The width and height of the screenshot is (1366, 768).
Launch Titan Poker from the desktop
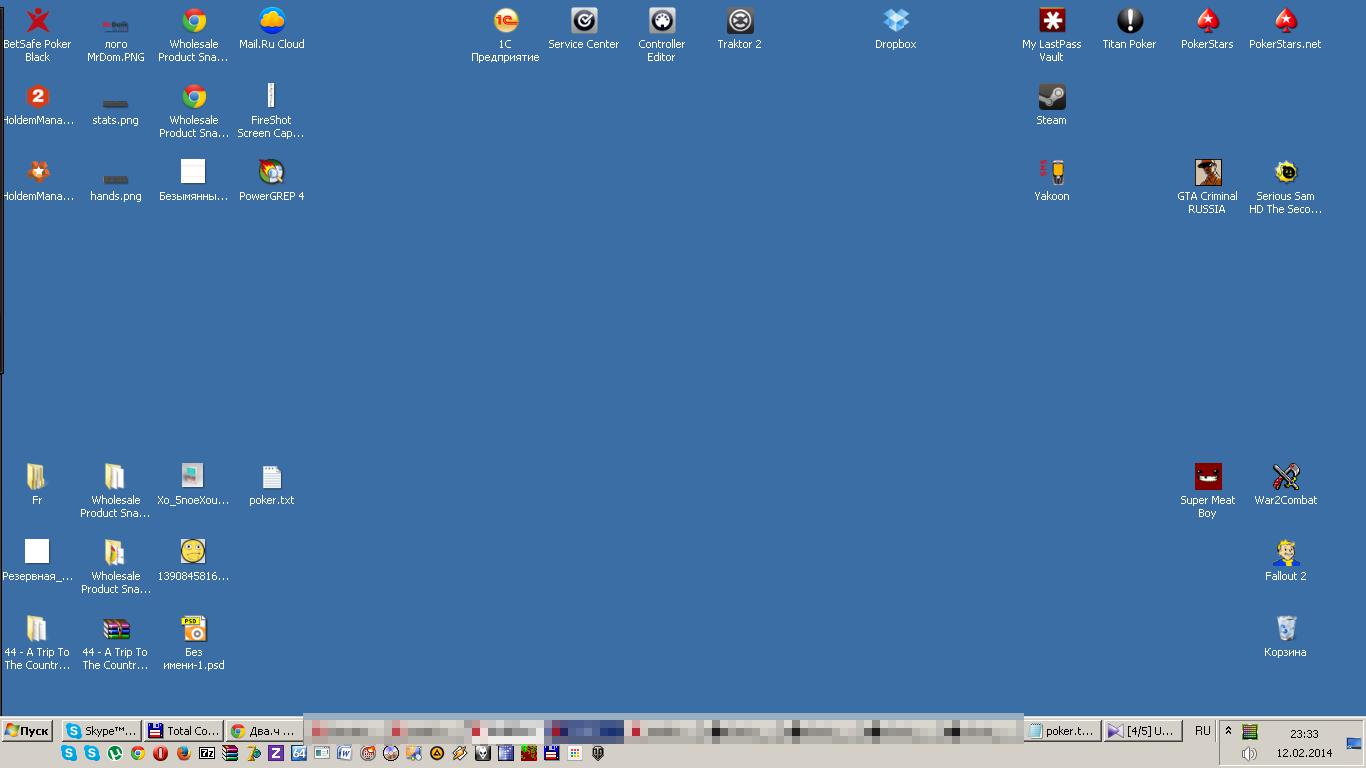pos(1130,29)
